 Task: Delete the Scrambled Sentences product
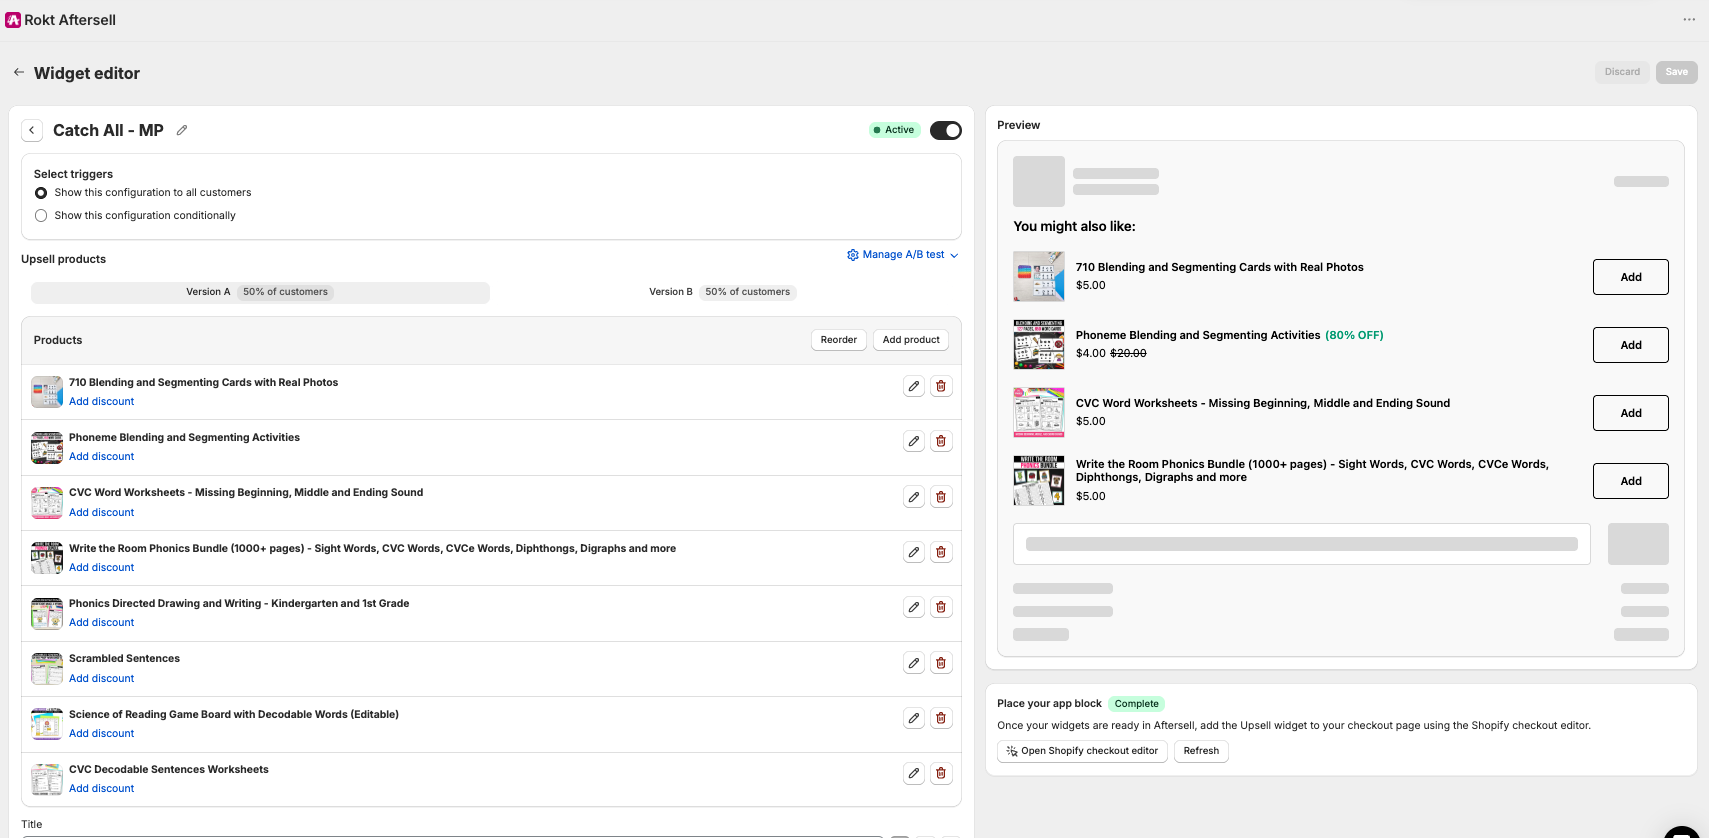click(941, 663)
